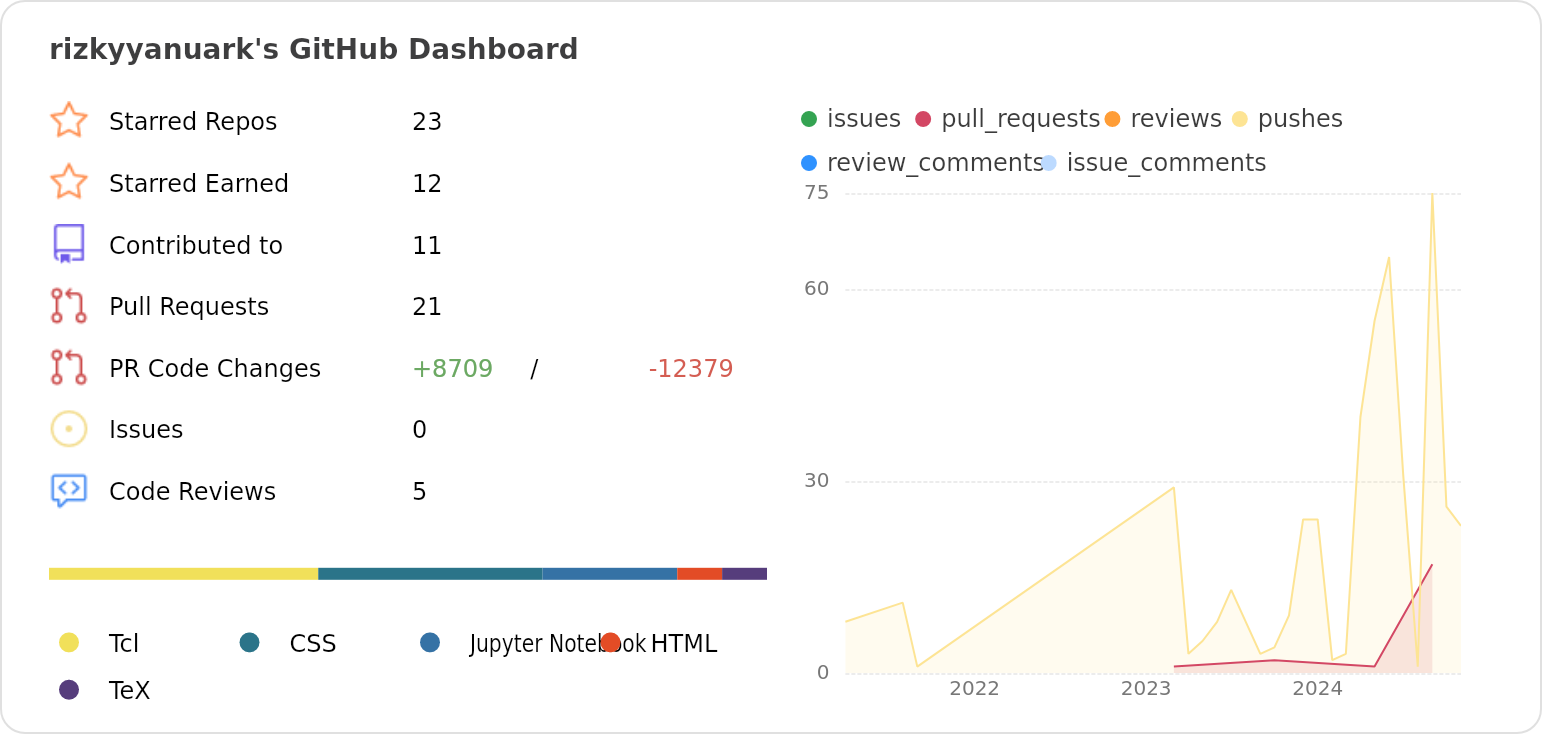Screen dimensions: 1542x734
Task: Click the Code Reviews label
Action: (x=192, y=492)
